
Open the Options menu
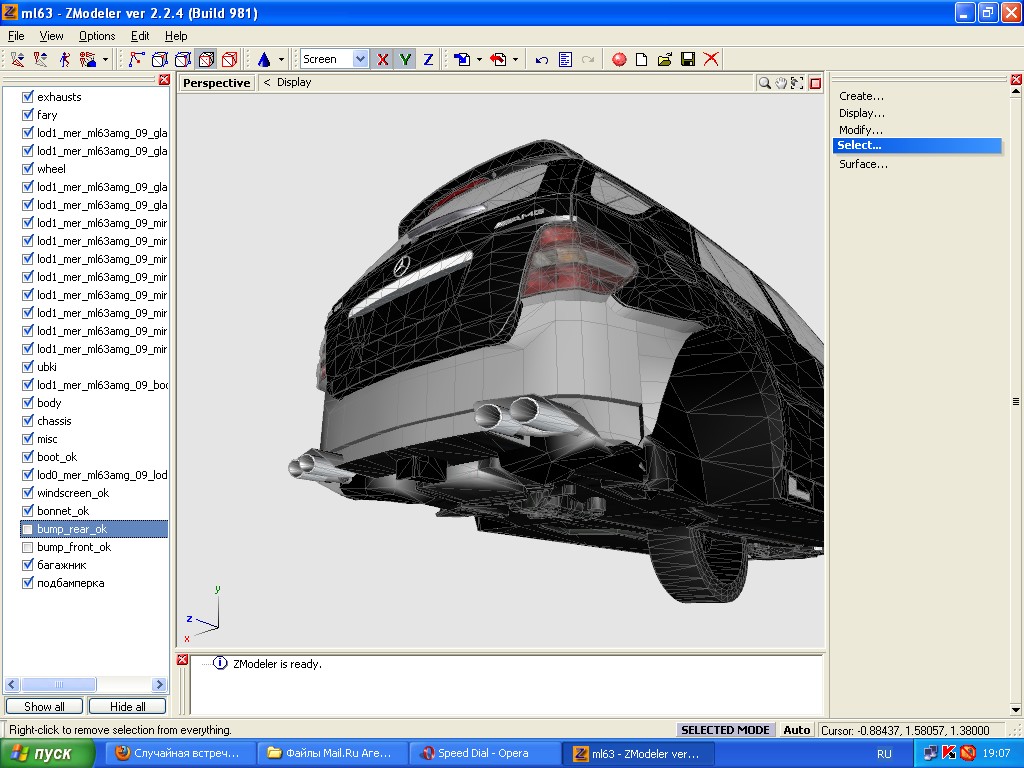[x=97, y=36]
